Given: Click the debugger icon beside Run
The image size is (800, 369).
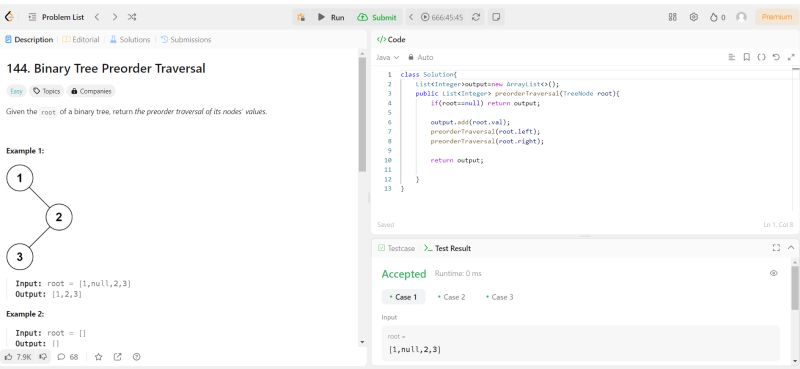Looking at the screenshot, I should (301, 17).
